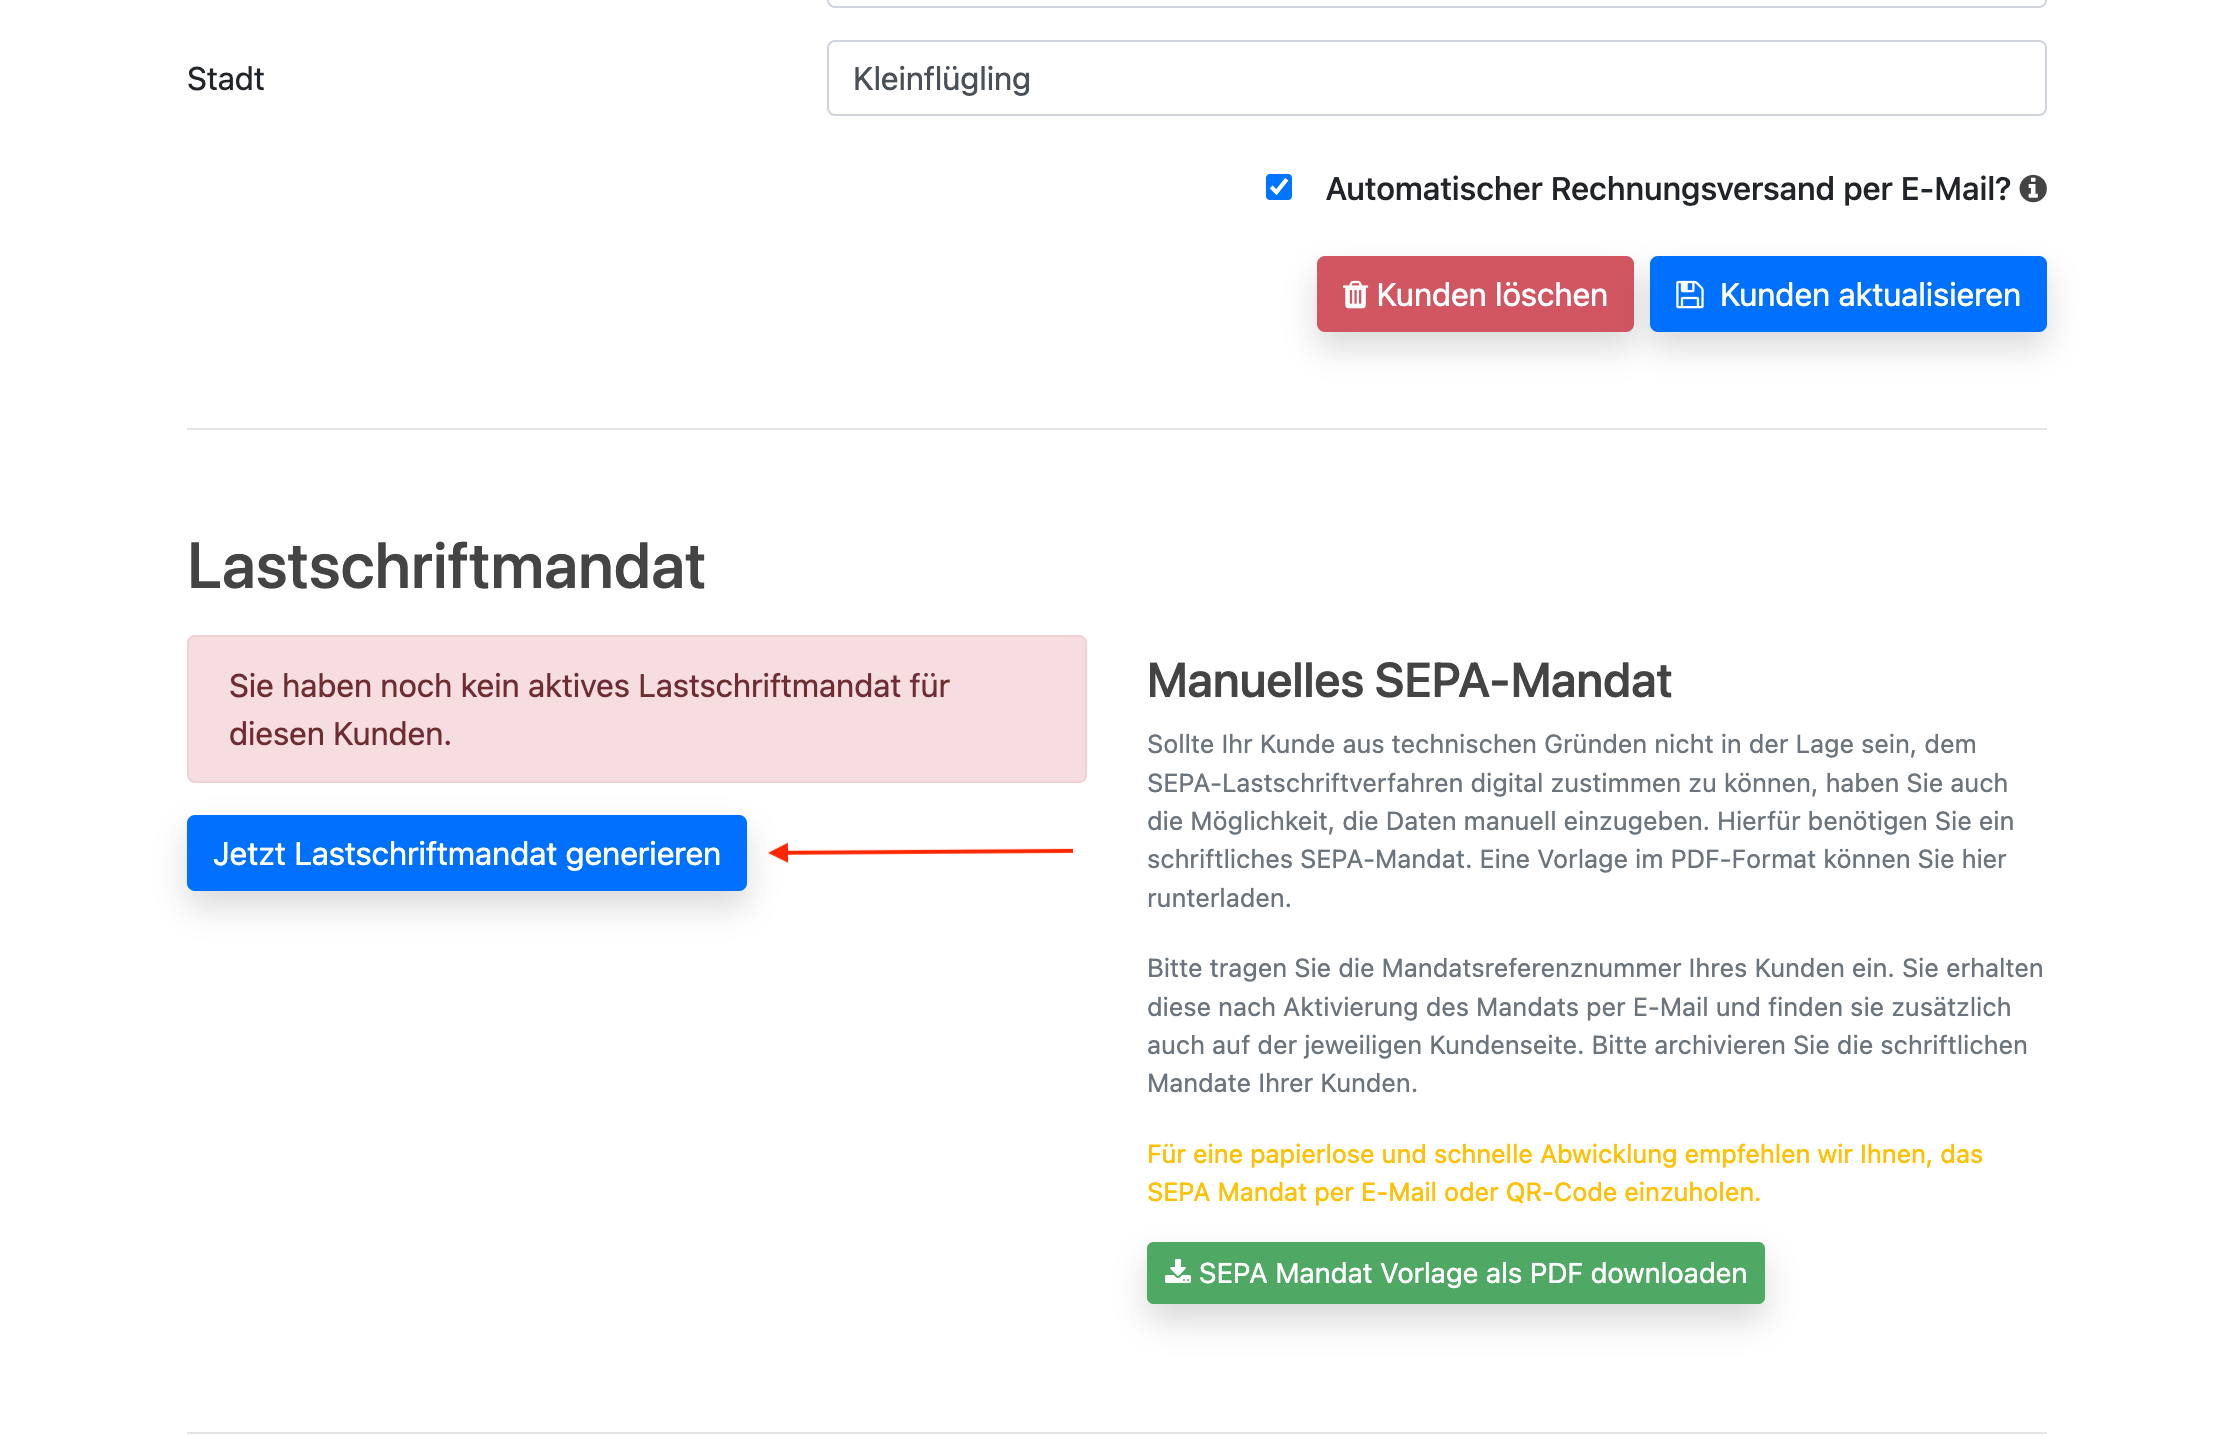Download the SEPA Mandat Vorlage als PDF
This screenshot has width=2234, height=1436.
(x=1455, y=1273)
